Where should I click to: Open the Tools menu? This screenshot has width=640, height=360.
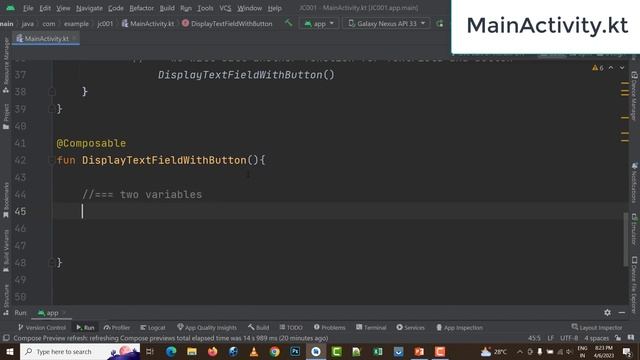205,8
